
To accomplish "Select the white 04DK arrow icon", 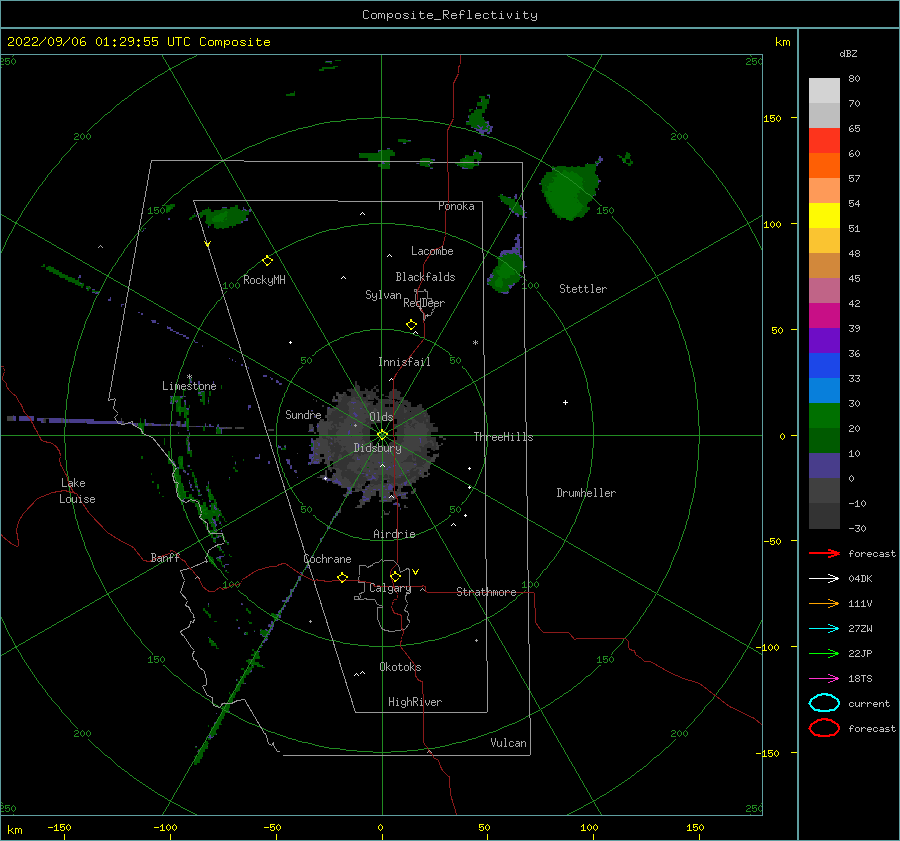I will click(824, 579).
